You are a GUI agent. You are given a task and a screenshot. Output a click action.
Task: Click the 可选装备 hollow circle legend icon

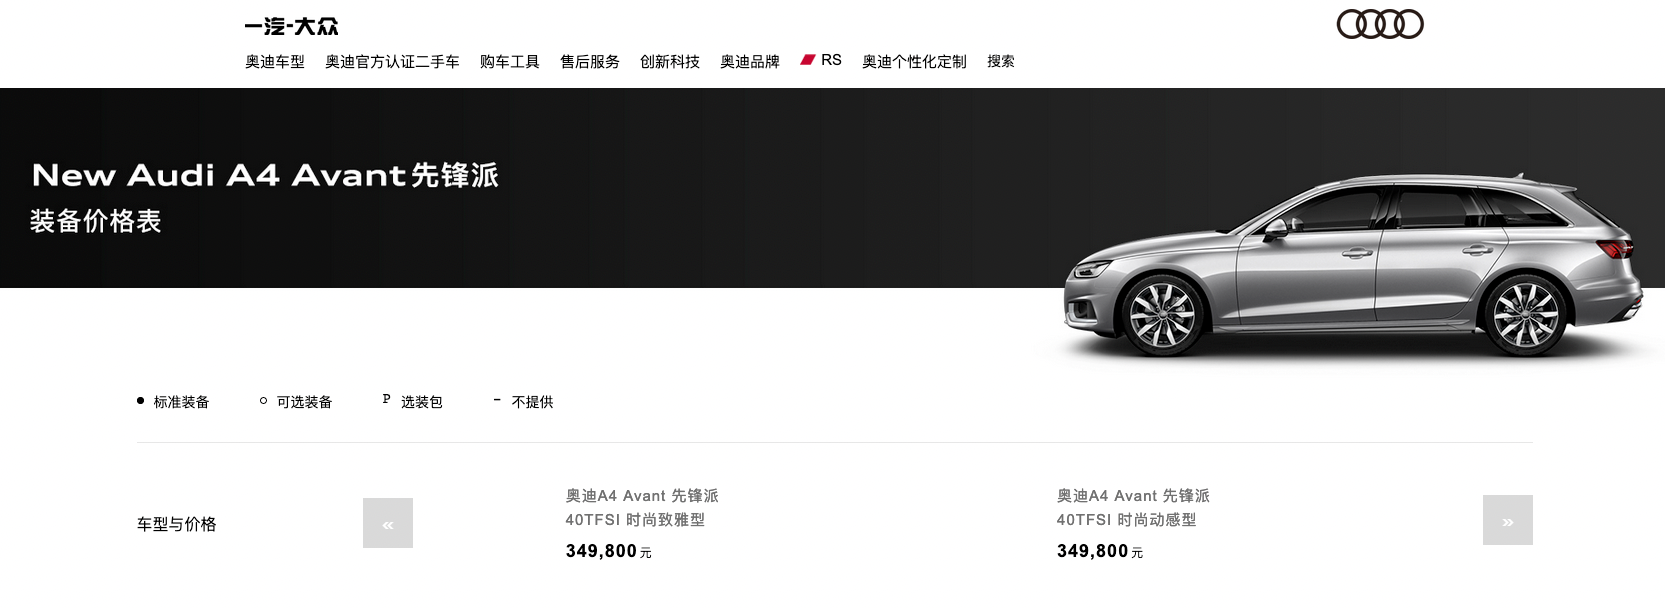(263, 401)
